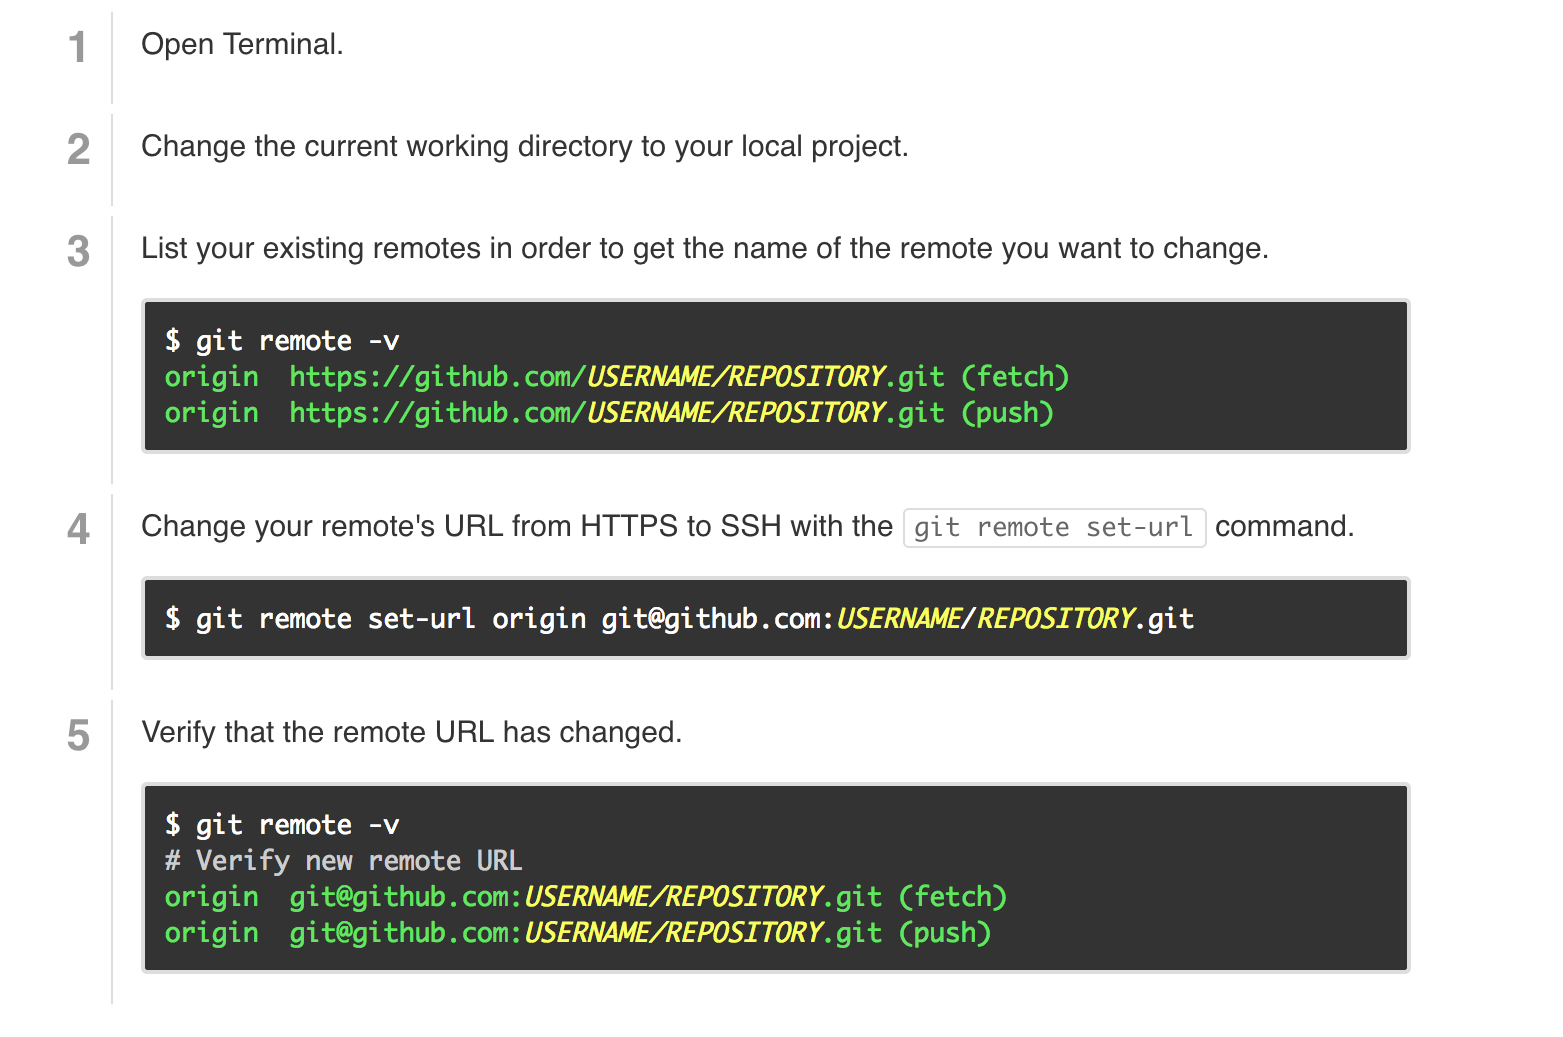This screenshot has height=1037, width=1563.
Task: Click the comment "# Verify new remote URL"
Action: pyautogui.click(x=343, y=861)
